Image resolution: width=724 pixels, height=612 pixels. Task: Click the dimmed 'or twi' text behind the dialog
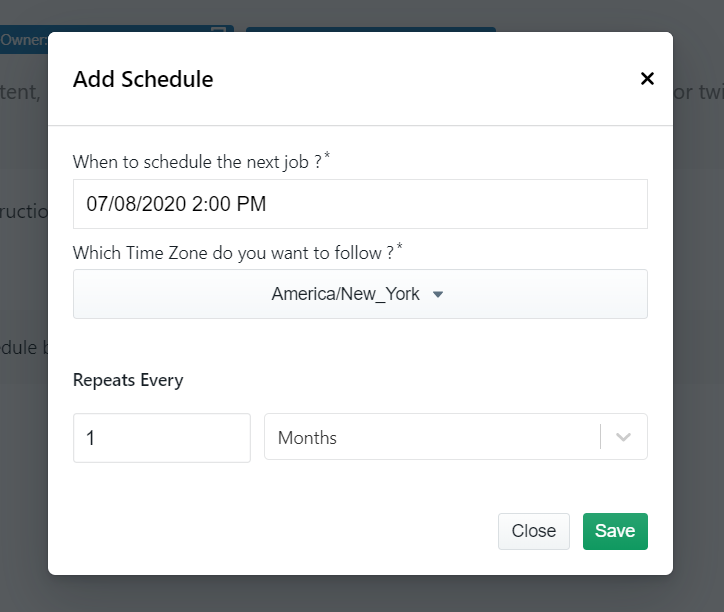(698, 92)
